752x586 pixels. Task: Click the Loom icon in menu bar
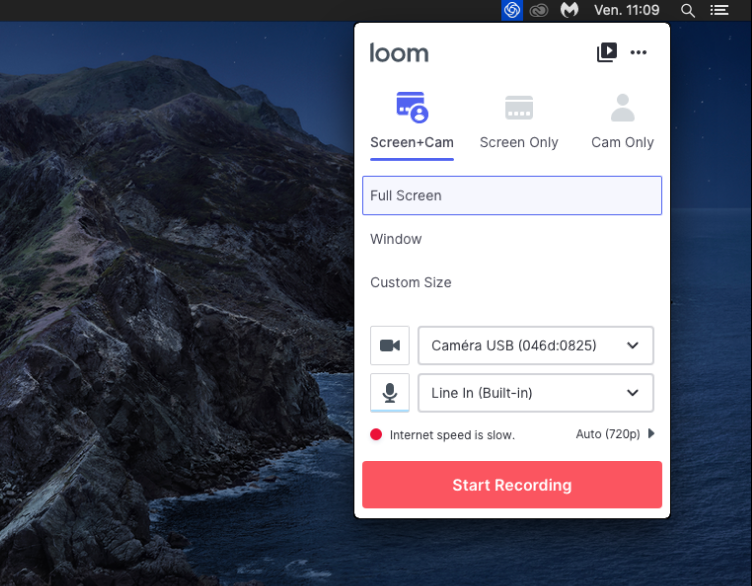[512, 10]
